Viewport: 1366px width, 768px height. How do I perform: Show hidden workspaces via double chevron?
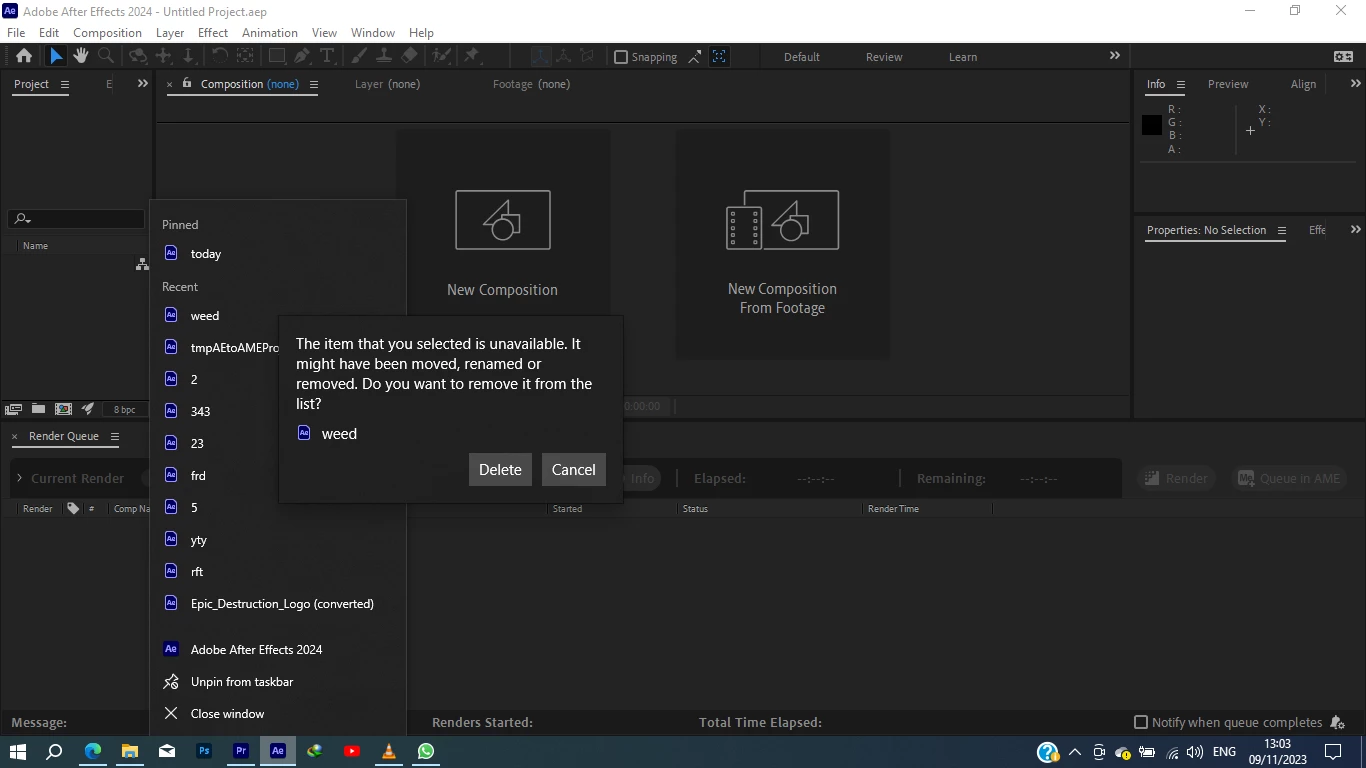[1115, 56]
